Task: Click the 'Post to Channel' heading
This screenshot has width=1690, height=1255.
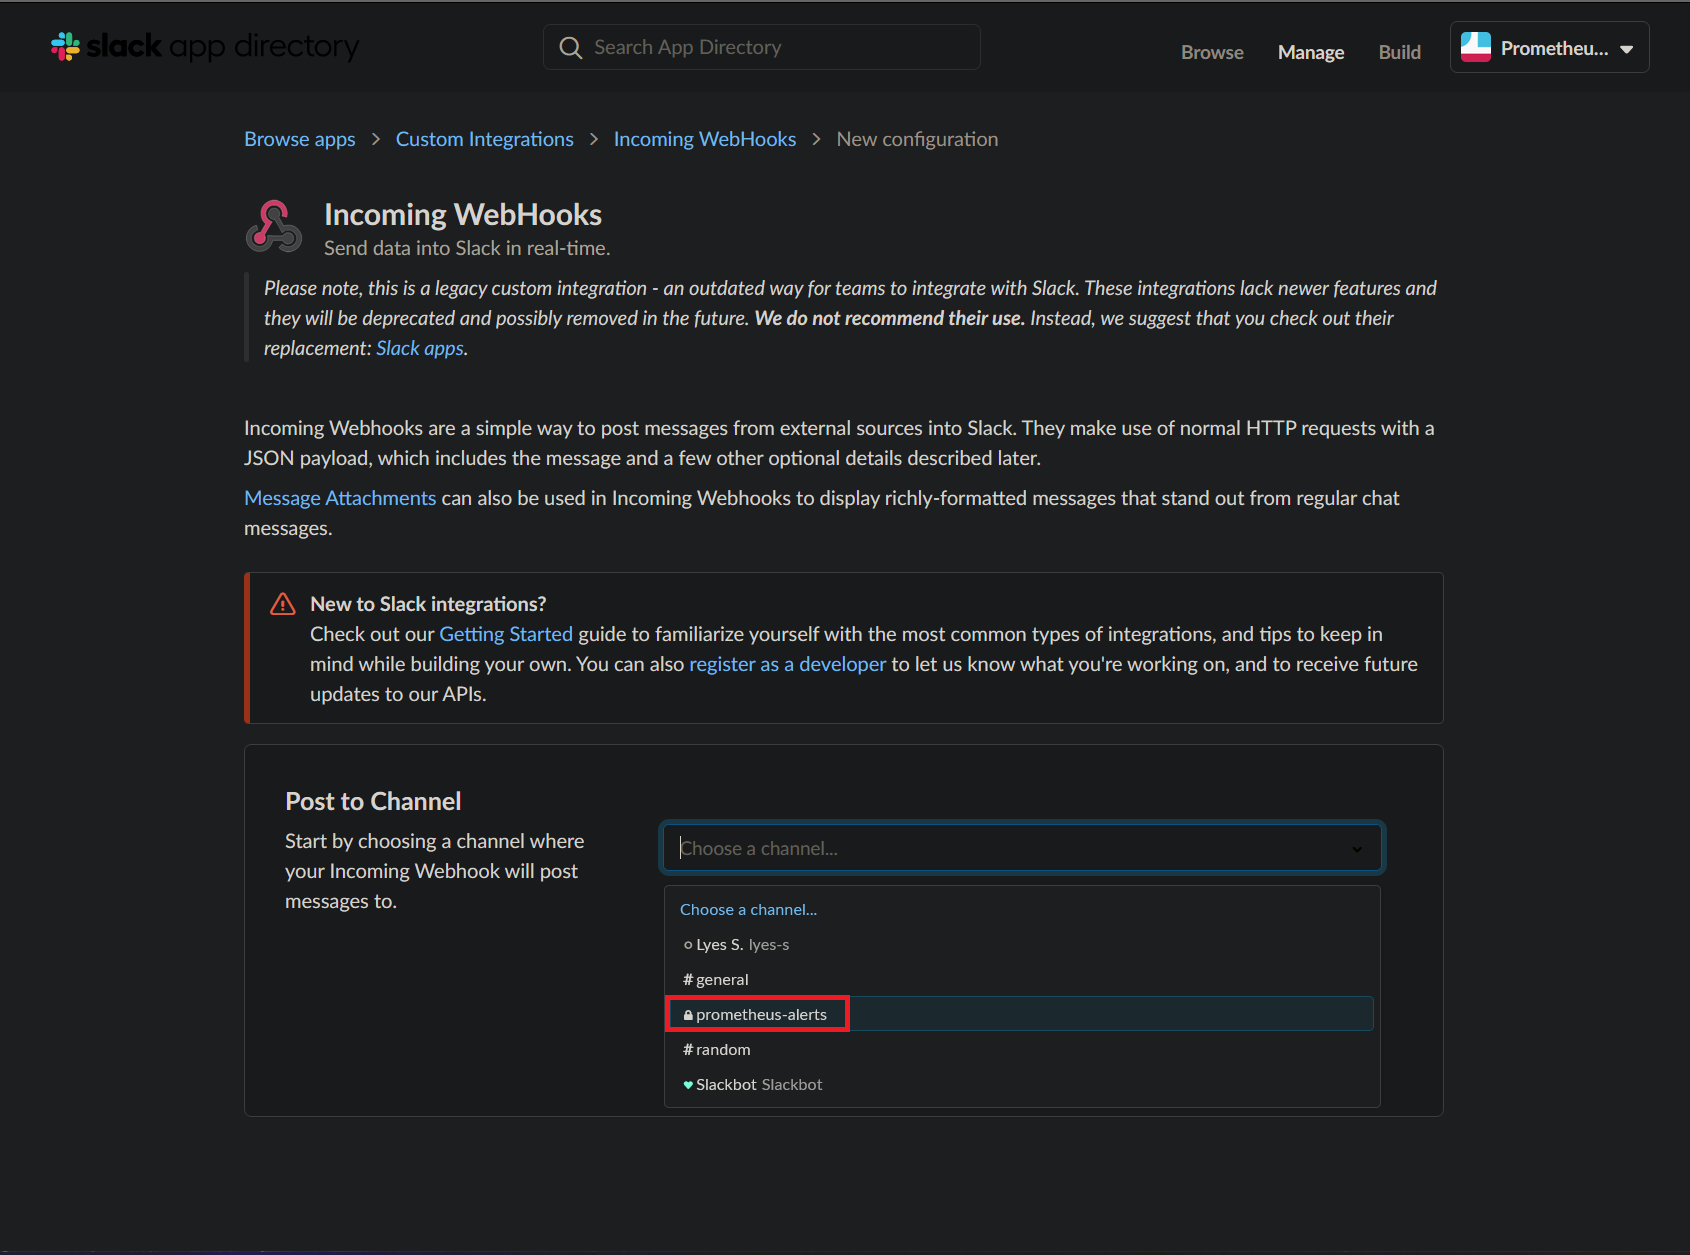Action: pyautogui.click(x=373, y=801)
